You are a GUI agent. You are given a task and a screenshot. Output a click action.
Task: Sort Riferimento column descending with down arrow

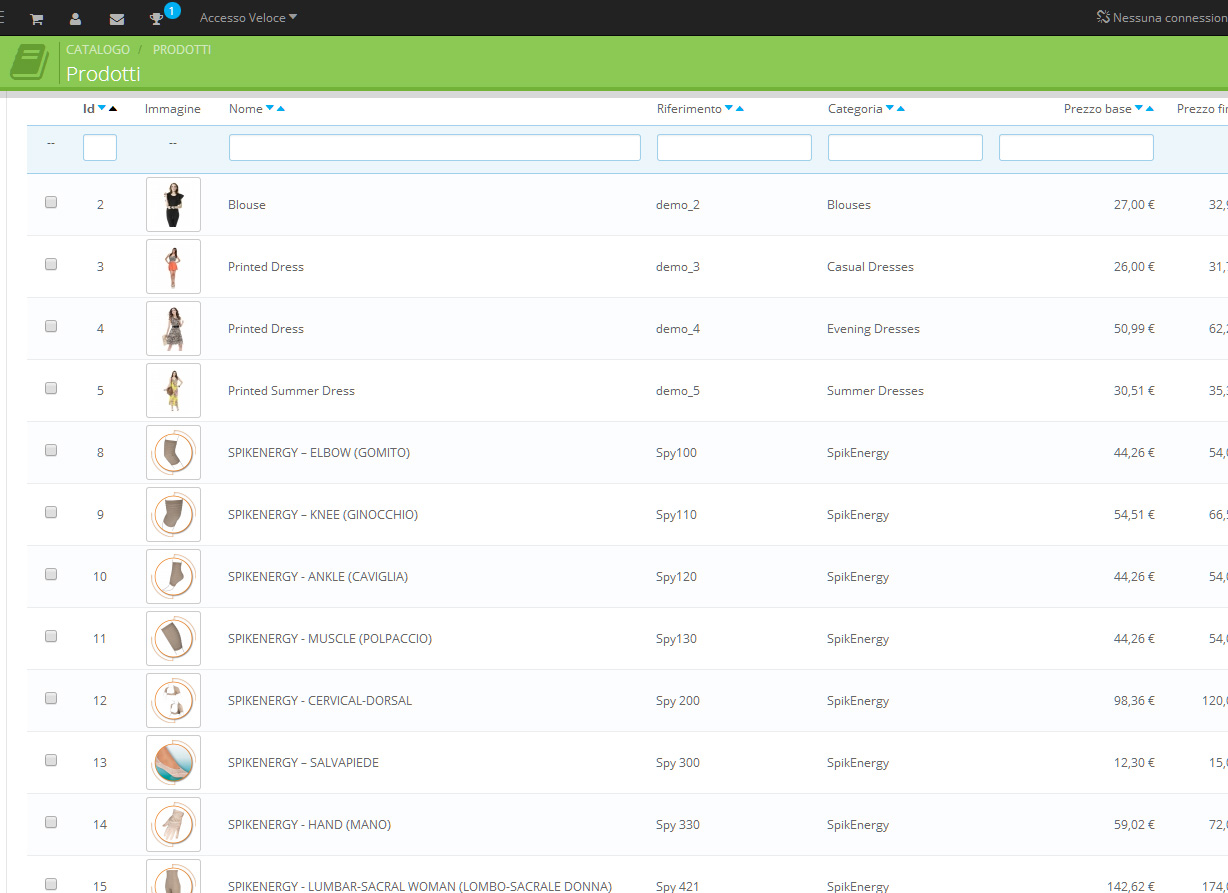tap(728, 108)
